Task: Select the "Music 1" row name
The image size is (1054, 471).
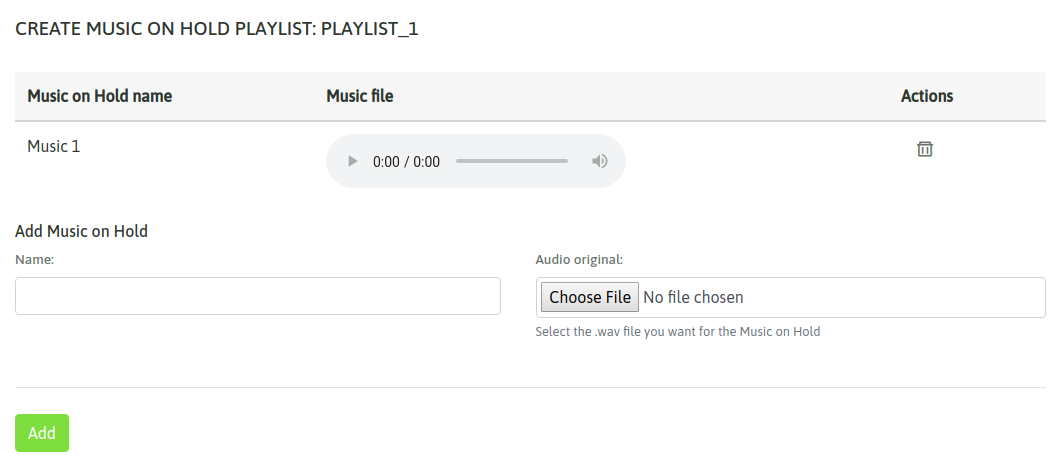Action: pos(54,146)
